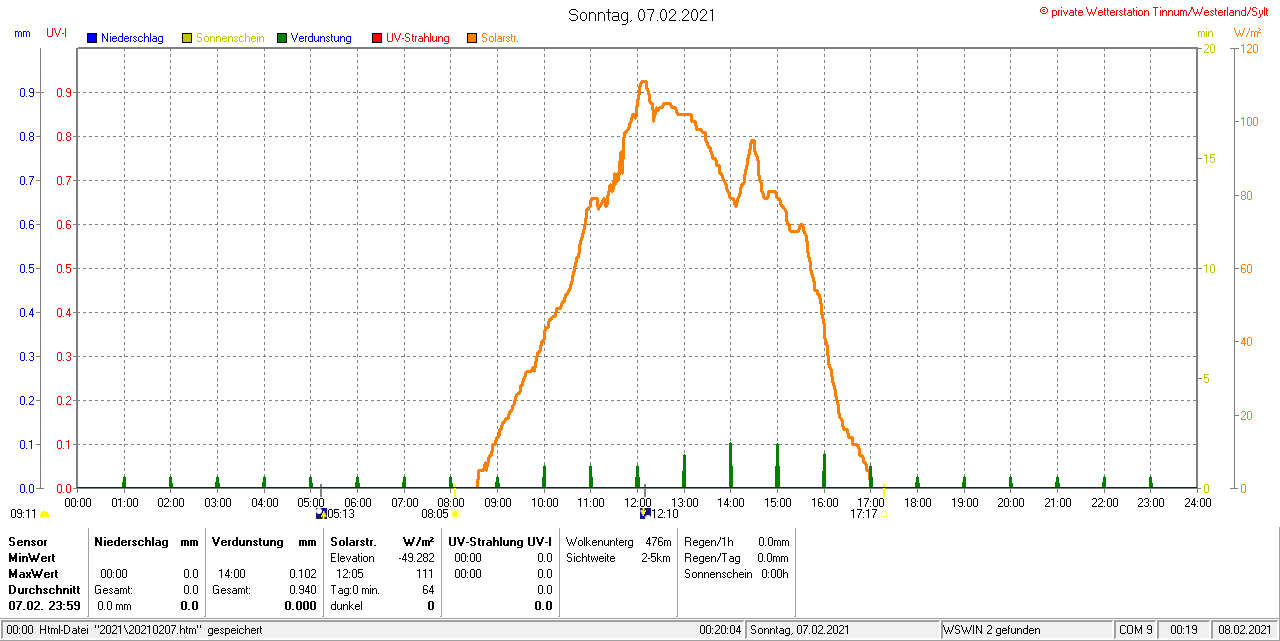This screenshot has width=1280, height=641.
Task: Click the sunrise sun icon at 08:05
Action: tap(455, 514)
